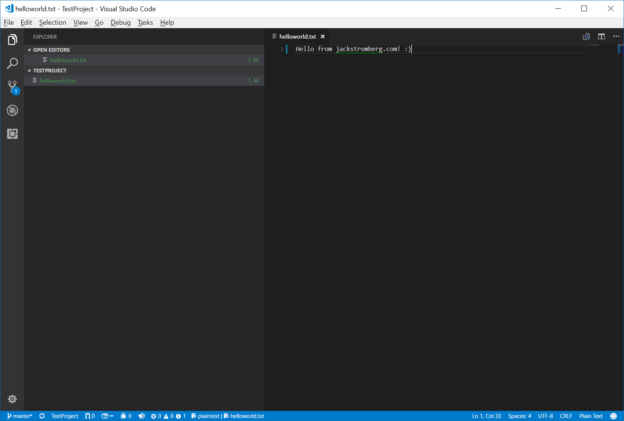The width and height of the screenshot is (624, 421).
Task: Select helloworld.txt under TESTPROJECT
Action: pos(144,81)
